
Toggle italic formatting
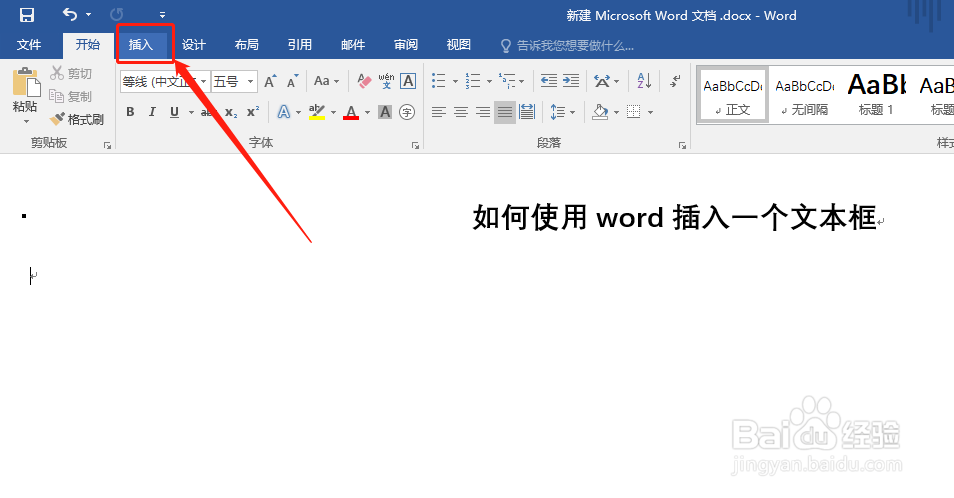152,112
